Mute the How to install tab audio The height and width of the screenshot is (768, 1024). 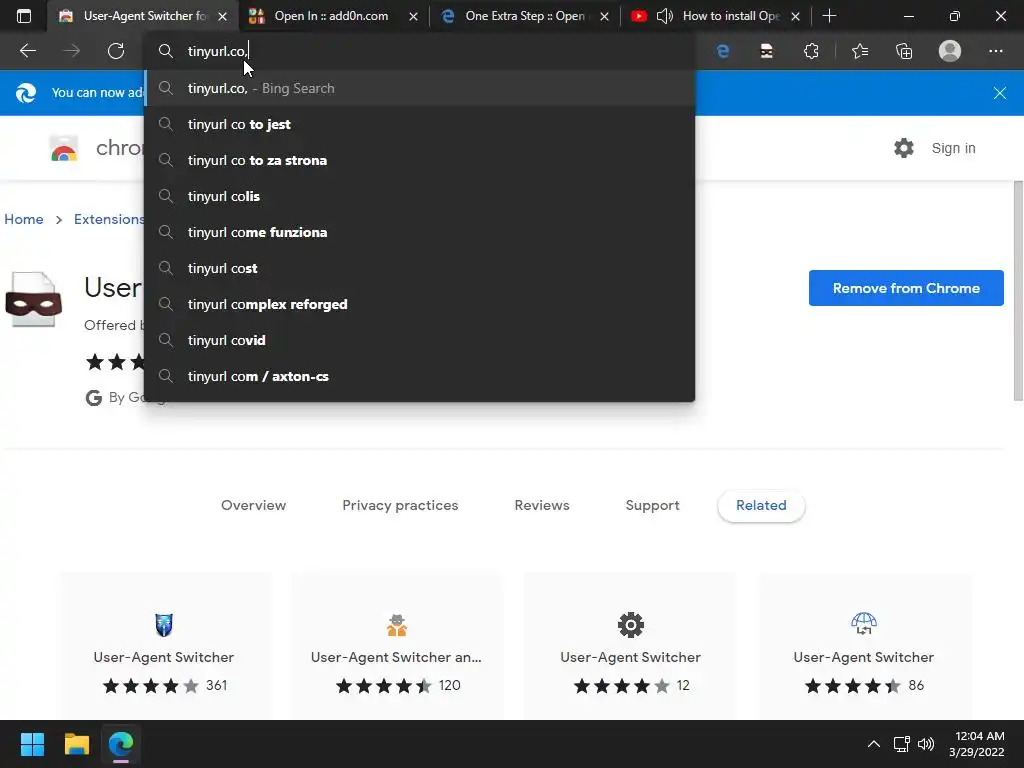[x=665, y=16]
